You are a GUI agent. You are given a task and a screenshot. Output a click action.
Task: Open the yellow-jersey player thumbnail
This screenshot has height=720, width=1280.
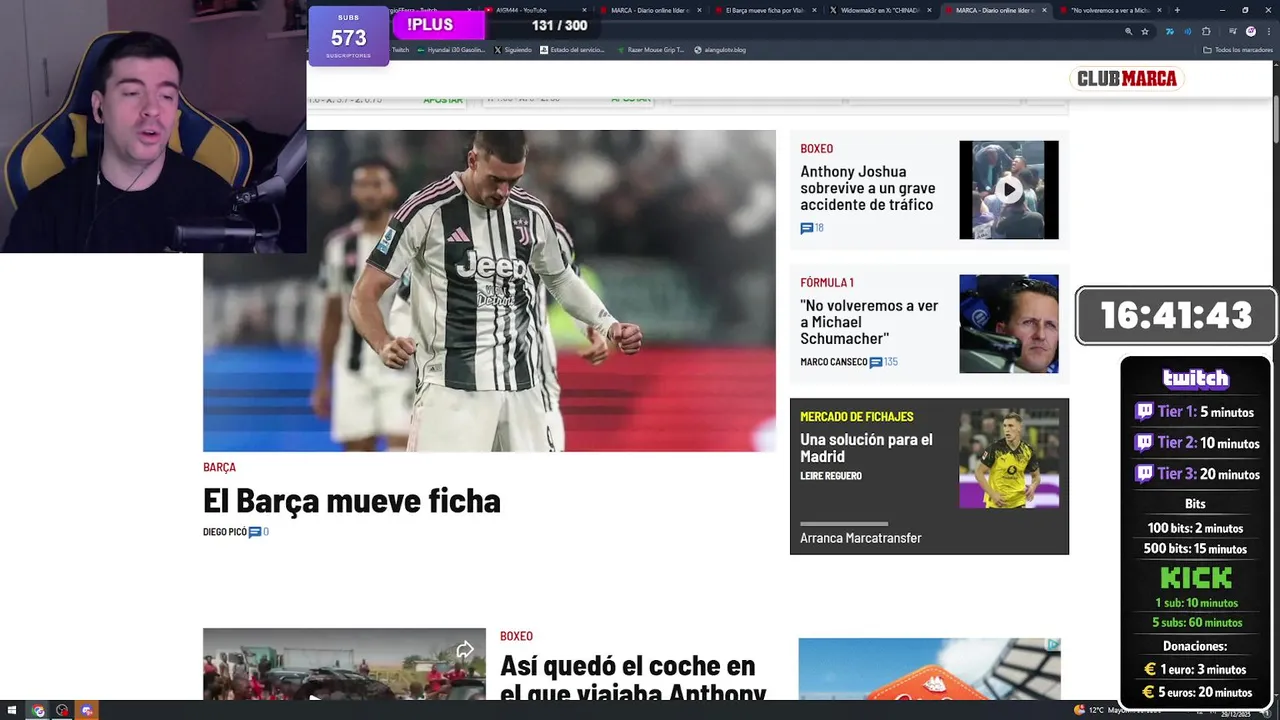click(x=1009, y=459)
